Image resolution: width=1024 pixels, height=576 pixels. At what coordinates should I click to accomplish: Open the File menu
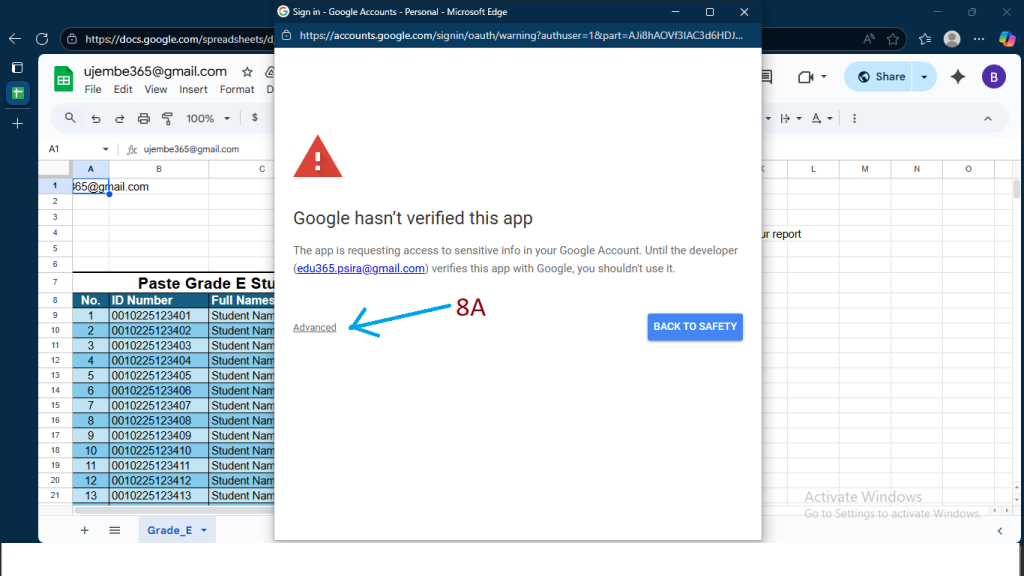coord(93,89)
